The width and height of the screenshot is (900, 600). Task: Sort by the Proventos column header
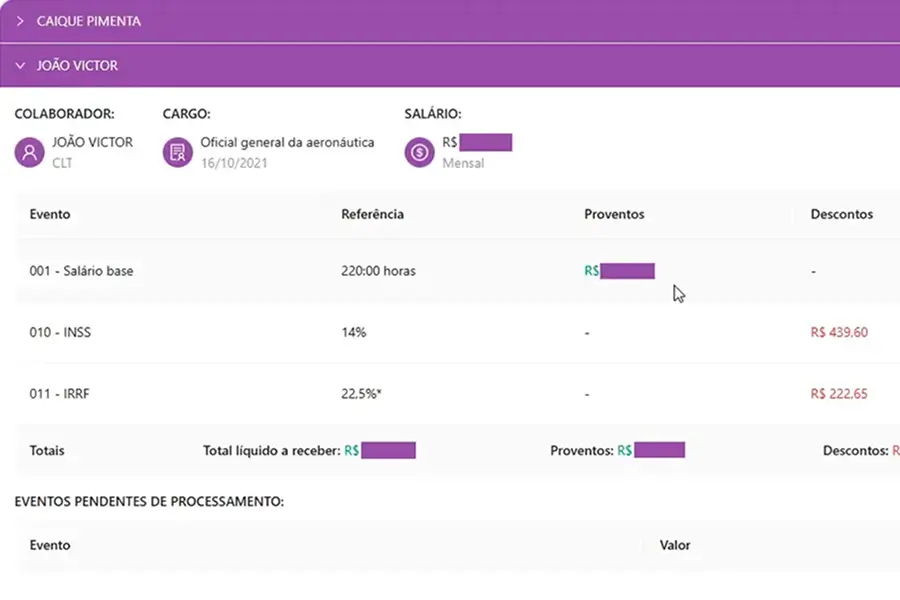pyautogui.click(x=614, y=214)
